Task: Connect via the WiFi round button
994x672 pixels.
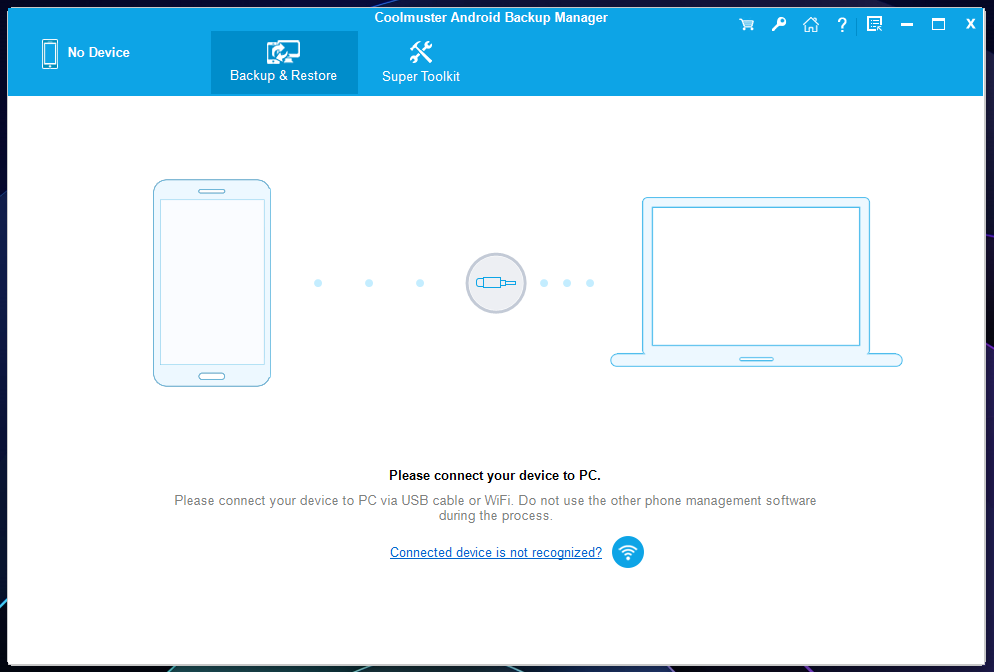Action: pos(628,552)
